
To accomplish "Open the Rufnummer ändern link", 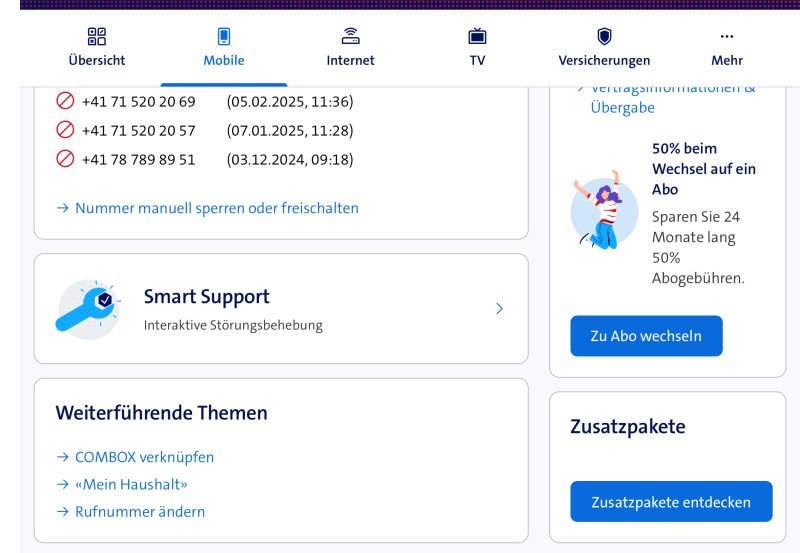I will [140, 511].
